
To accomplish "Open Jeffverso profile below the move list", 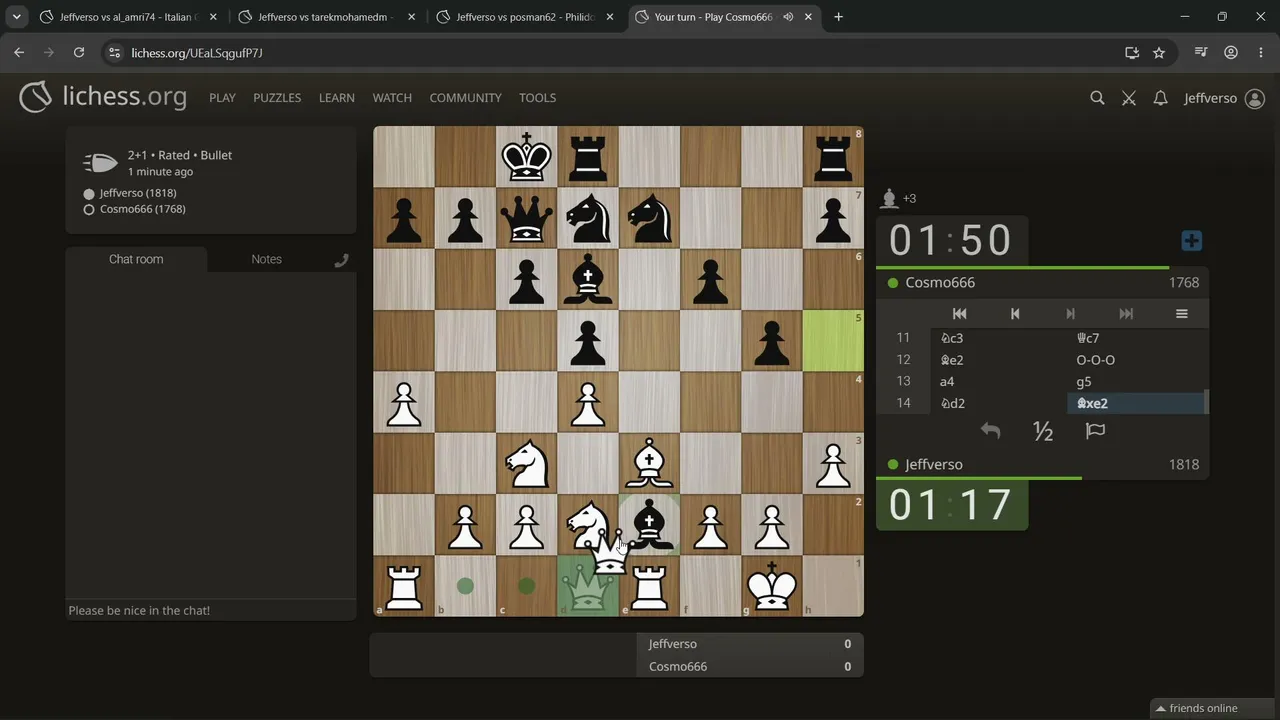I will pos(934,465).
